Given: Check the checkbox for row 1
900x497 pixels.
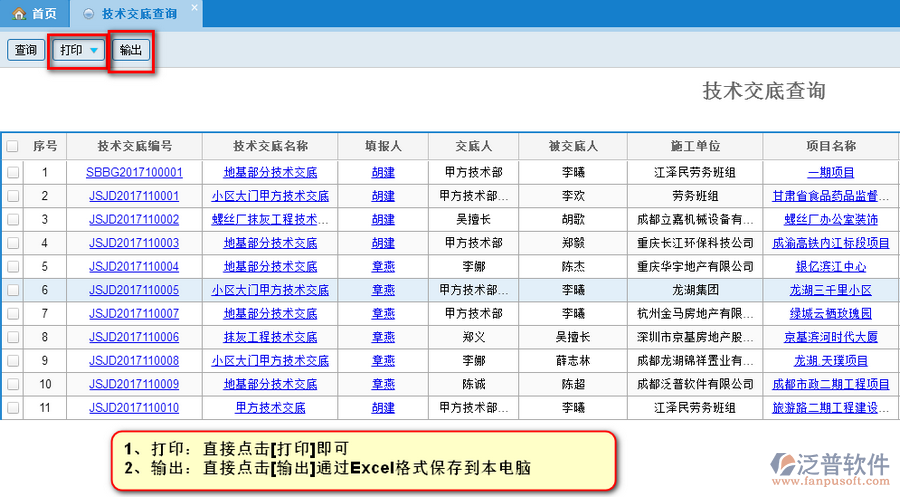Looking at the screenshot, I should (12, 172).
